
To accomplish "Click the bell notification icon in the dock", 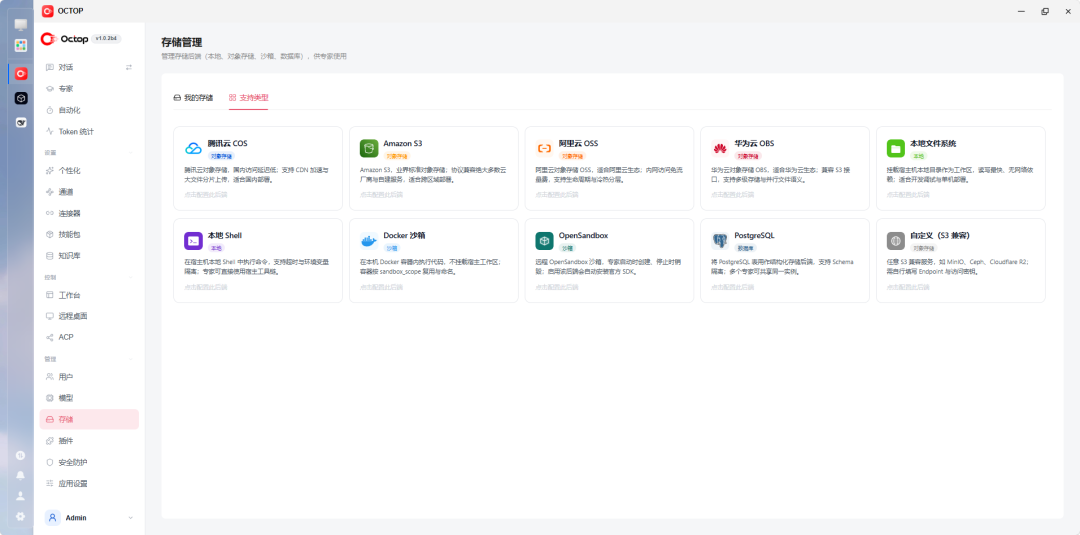I will pyautogui.click(x=21, y=475).
